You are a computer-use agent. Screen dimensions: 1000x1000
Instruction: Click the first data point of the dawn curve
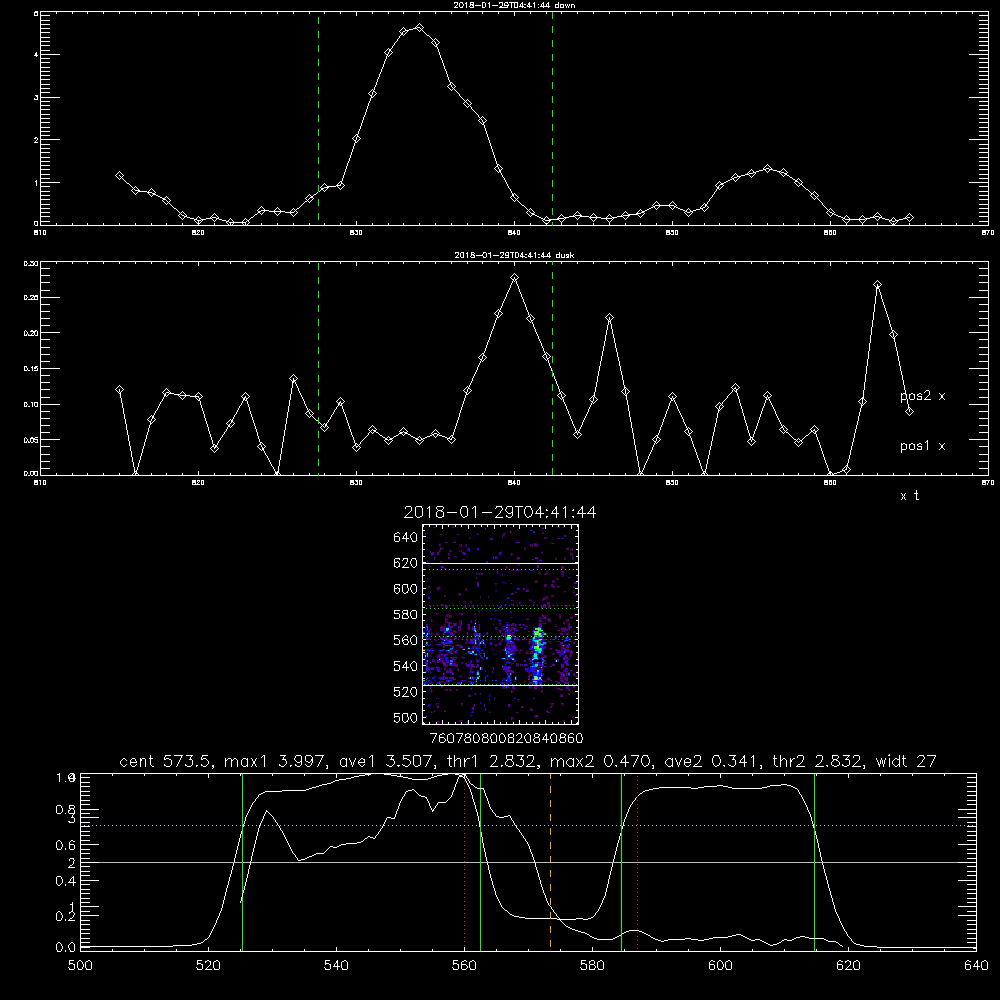click(x=119, y=175)
